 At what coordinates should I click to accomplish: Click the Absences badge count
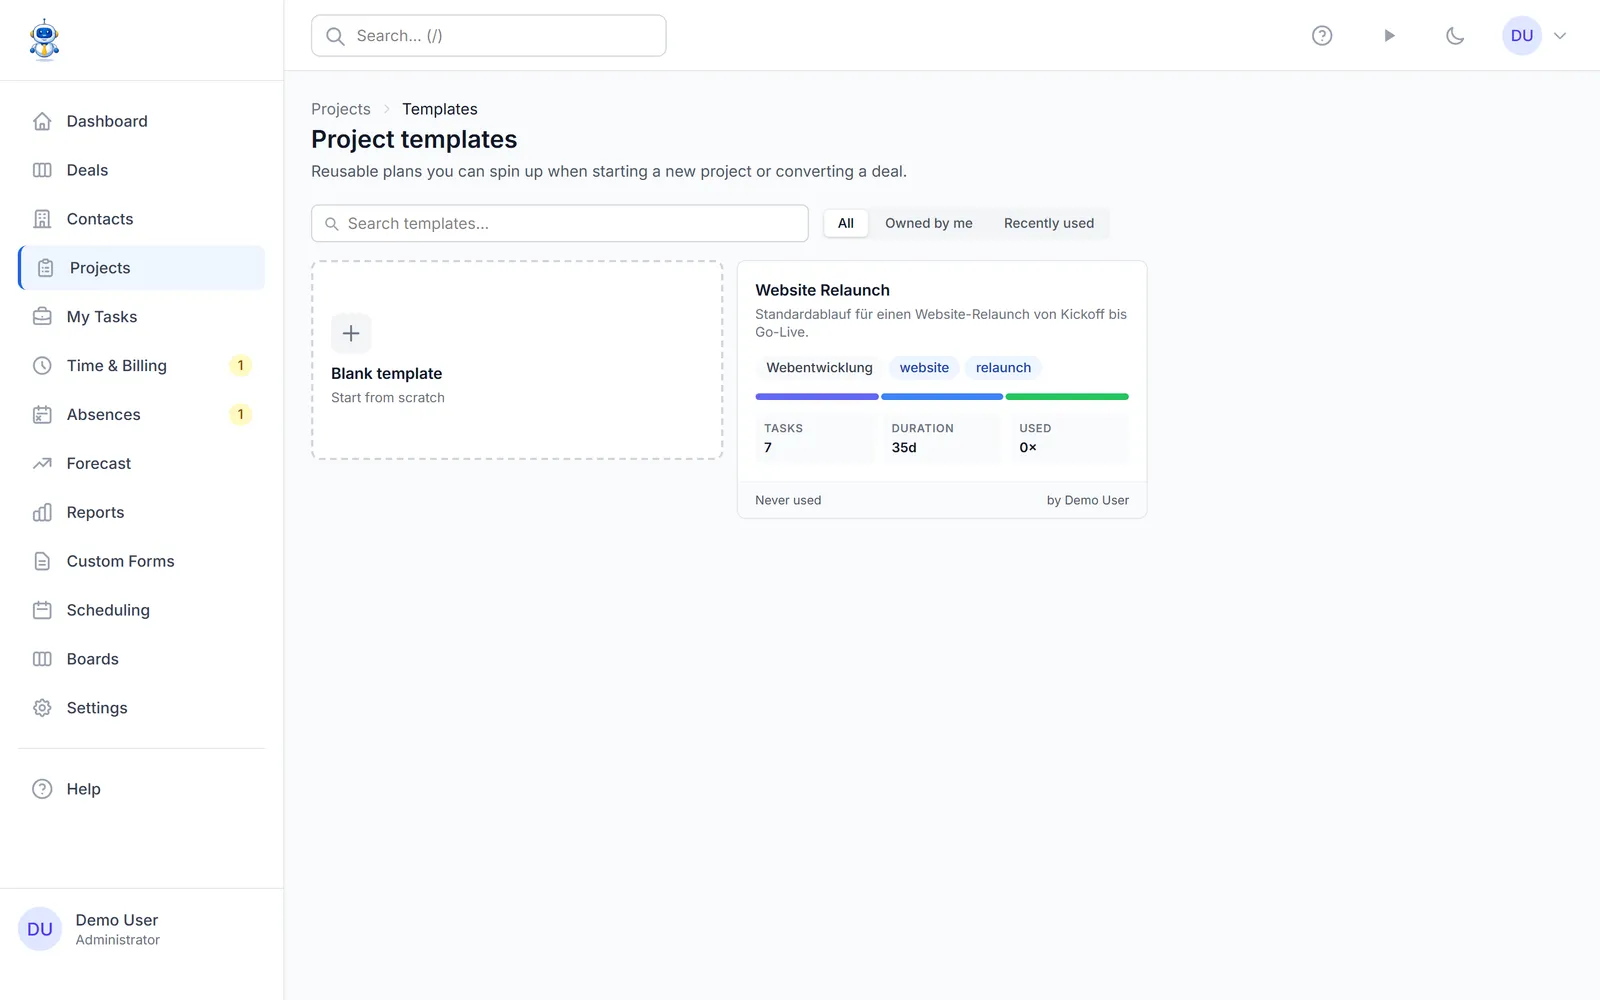(x=240, y=415)
